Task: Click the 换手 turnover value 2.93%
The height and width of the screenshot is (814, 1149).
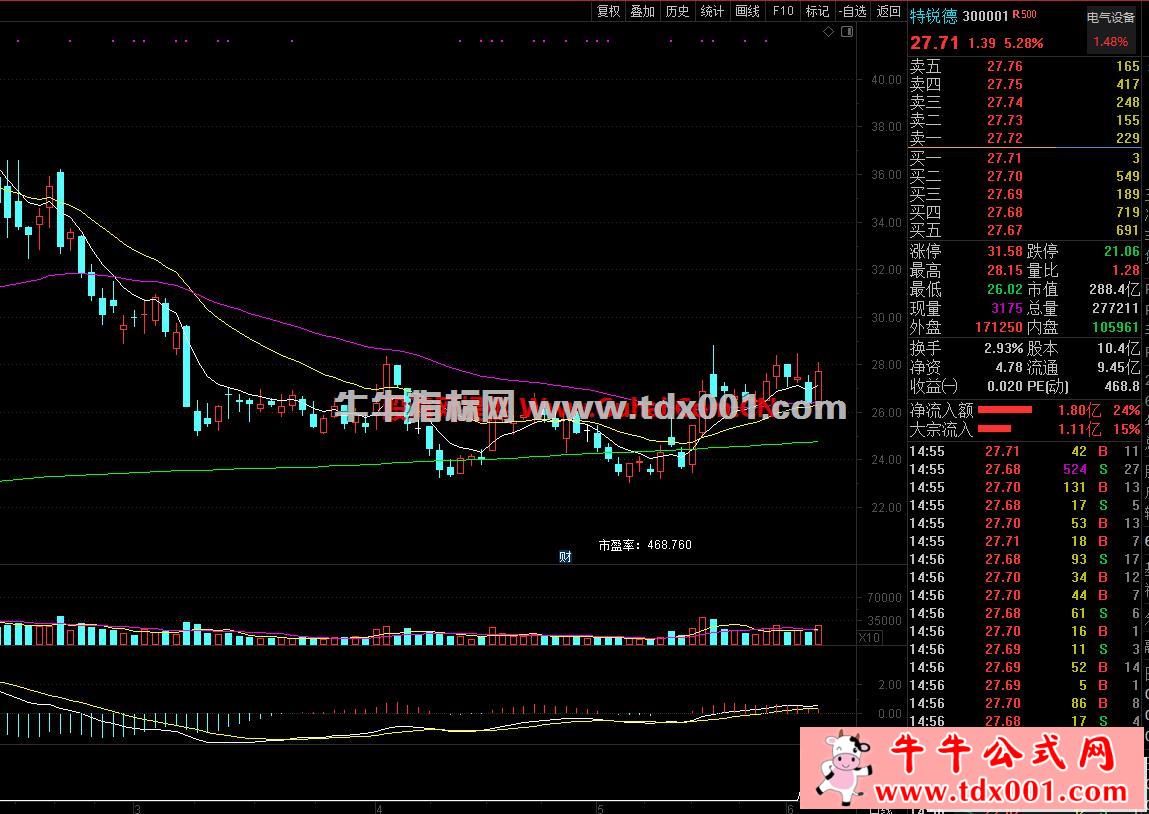Action: tap(1003, 348)
